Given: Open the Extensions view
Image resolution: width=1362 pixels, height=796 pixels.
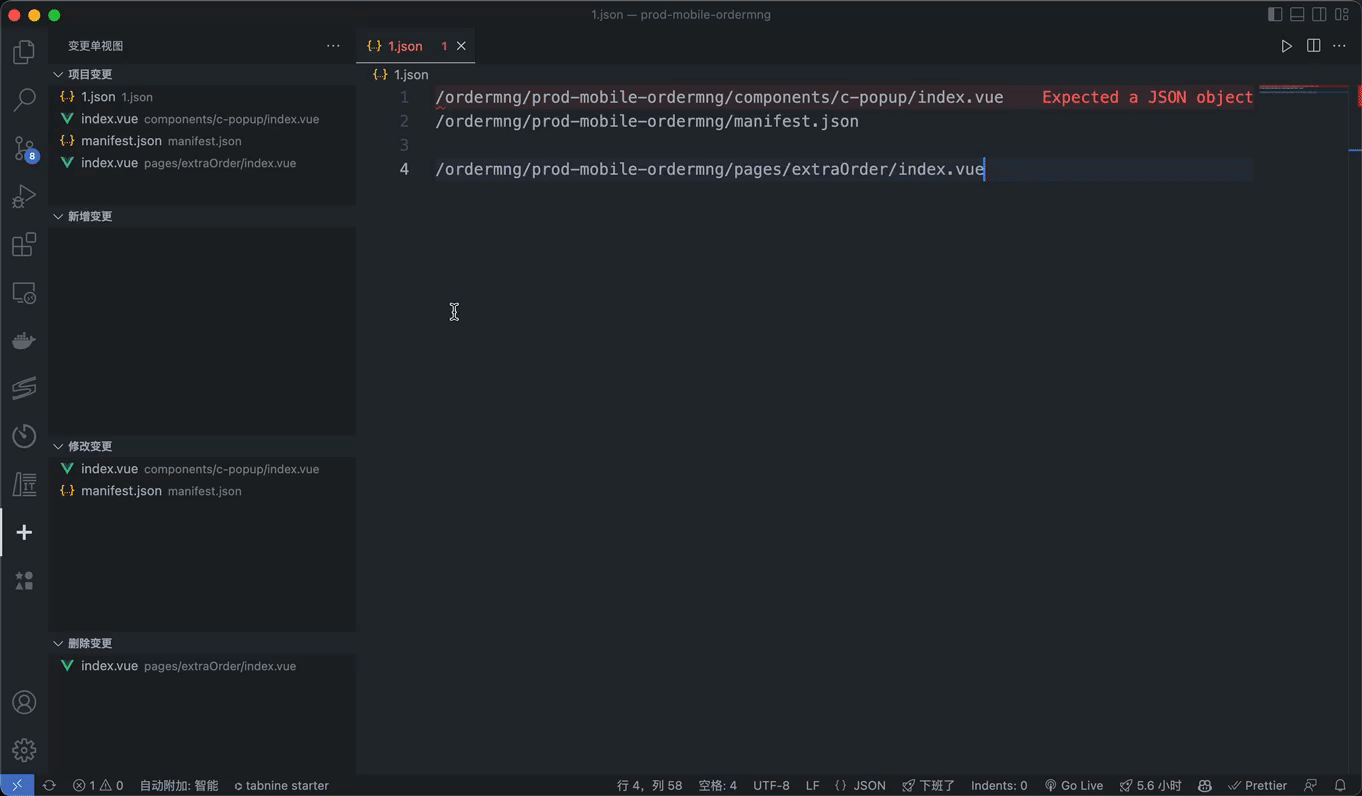Looking at the screenshot, I should point(24,244).
